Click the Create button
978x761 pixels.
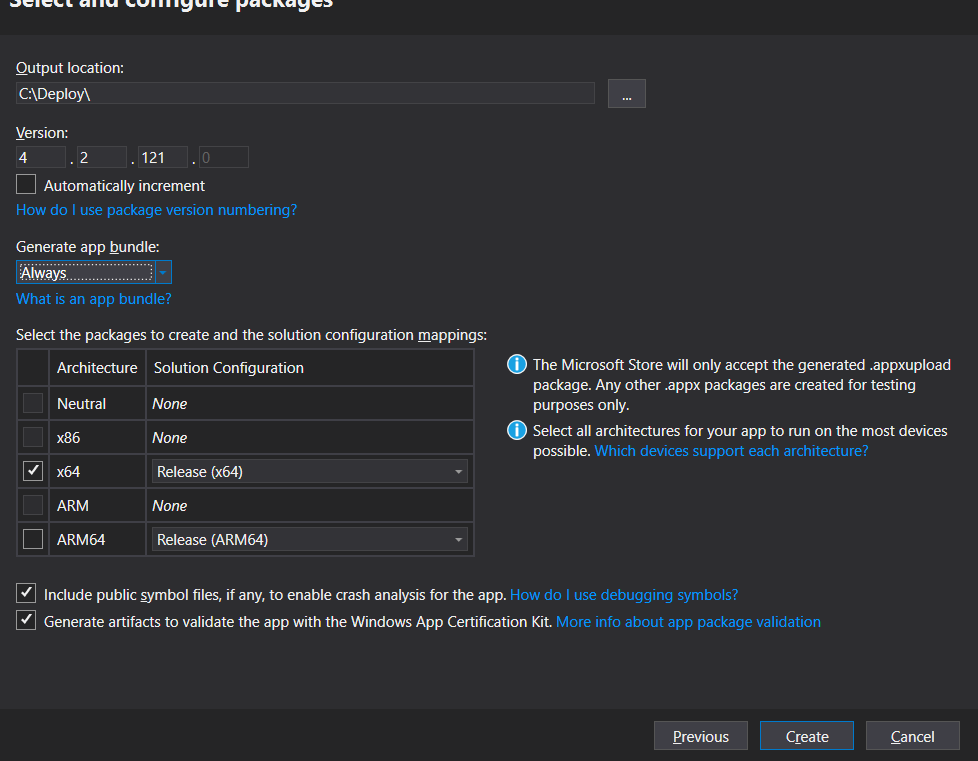tap(806, 735)
